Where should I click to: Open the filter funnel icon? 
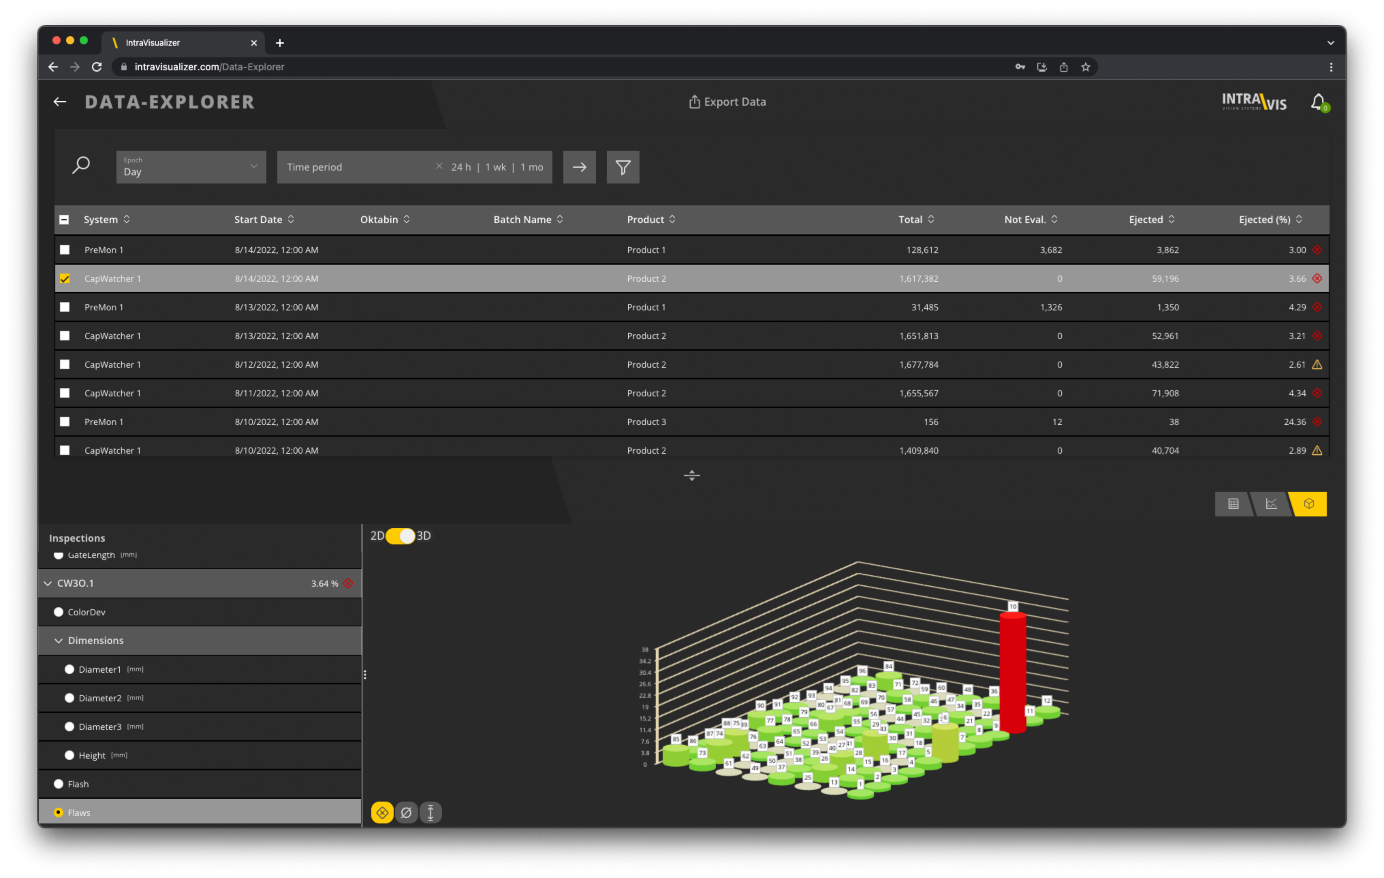(x=623, y=167)
